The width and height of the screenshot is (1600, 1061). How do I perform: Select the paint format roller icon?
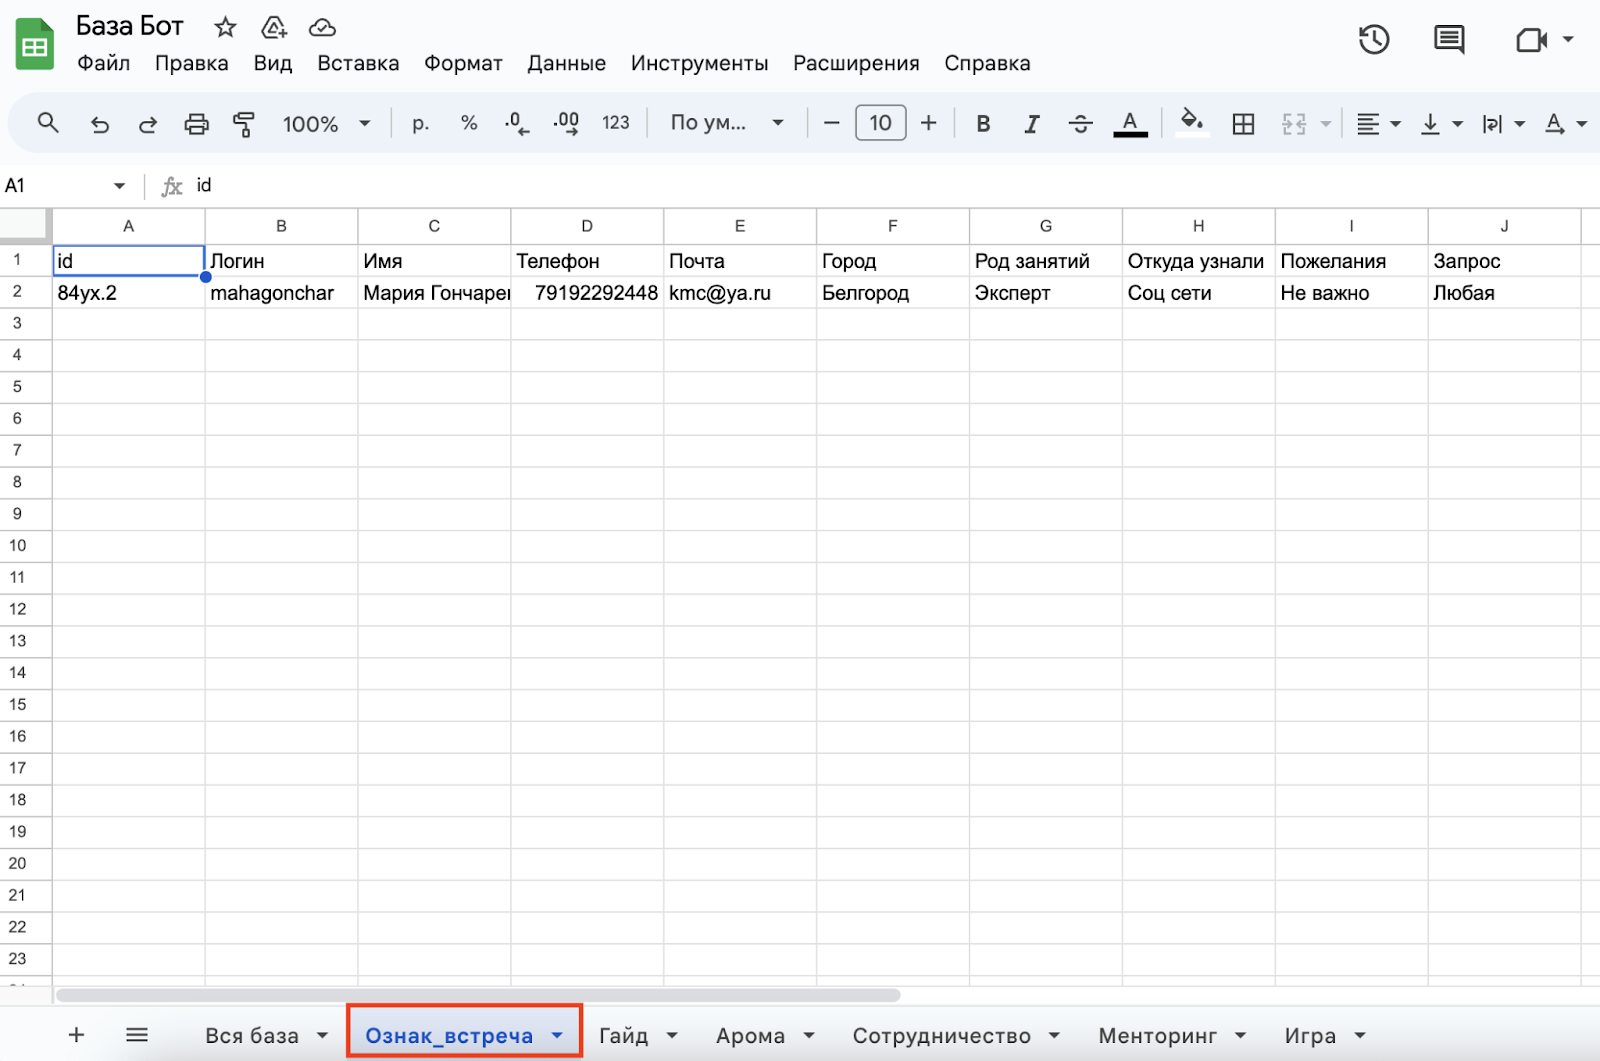click(x=243, y=124)
